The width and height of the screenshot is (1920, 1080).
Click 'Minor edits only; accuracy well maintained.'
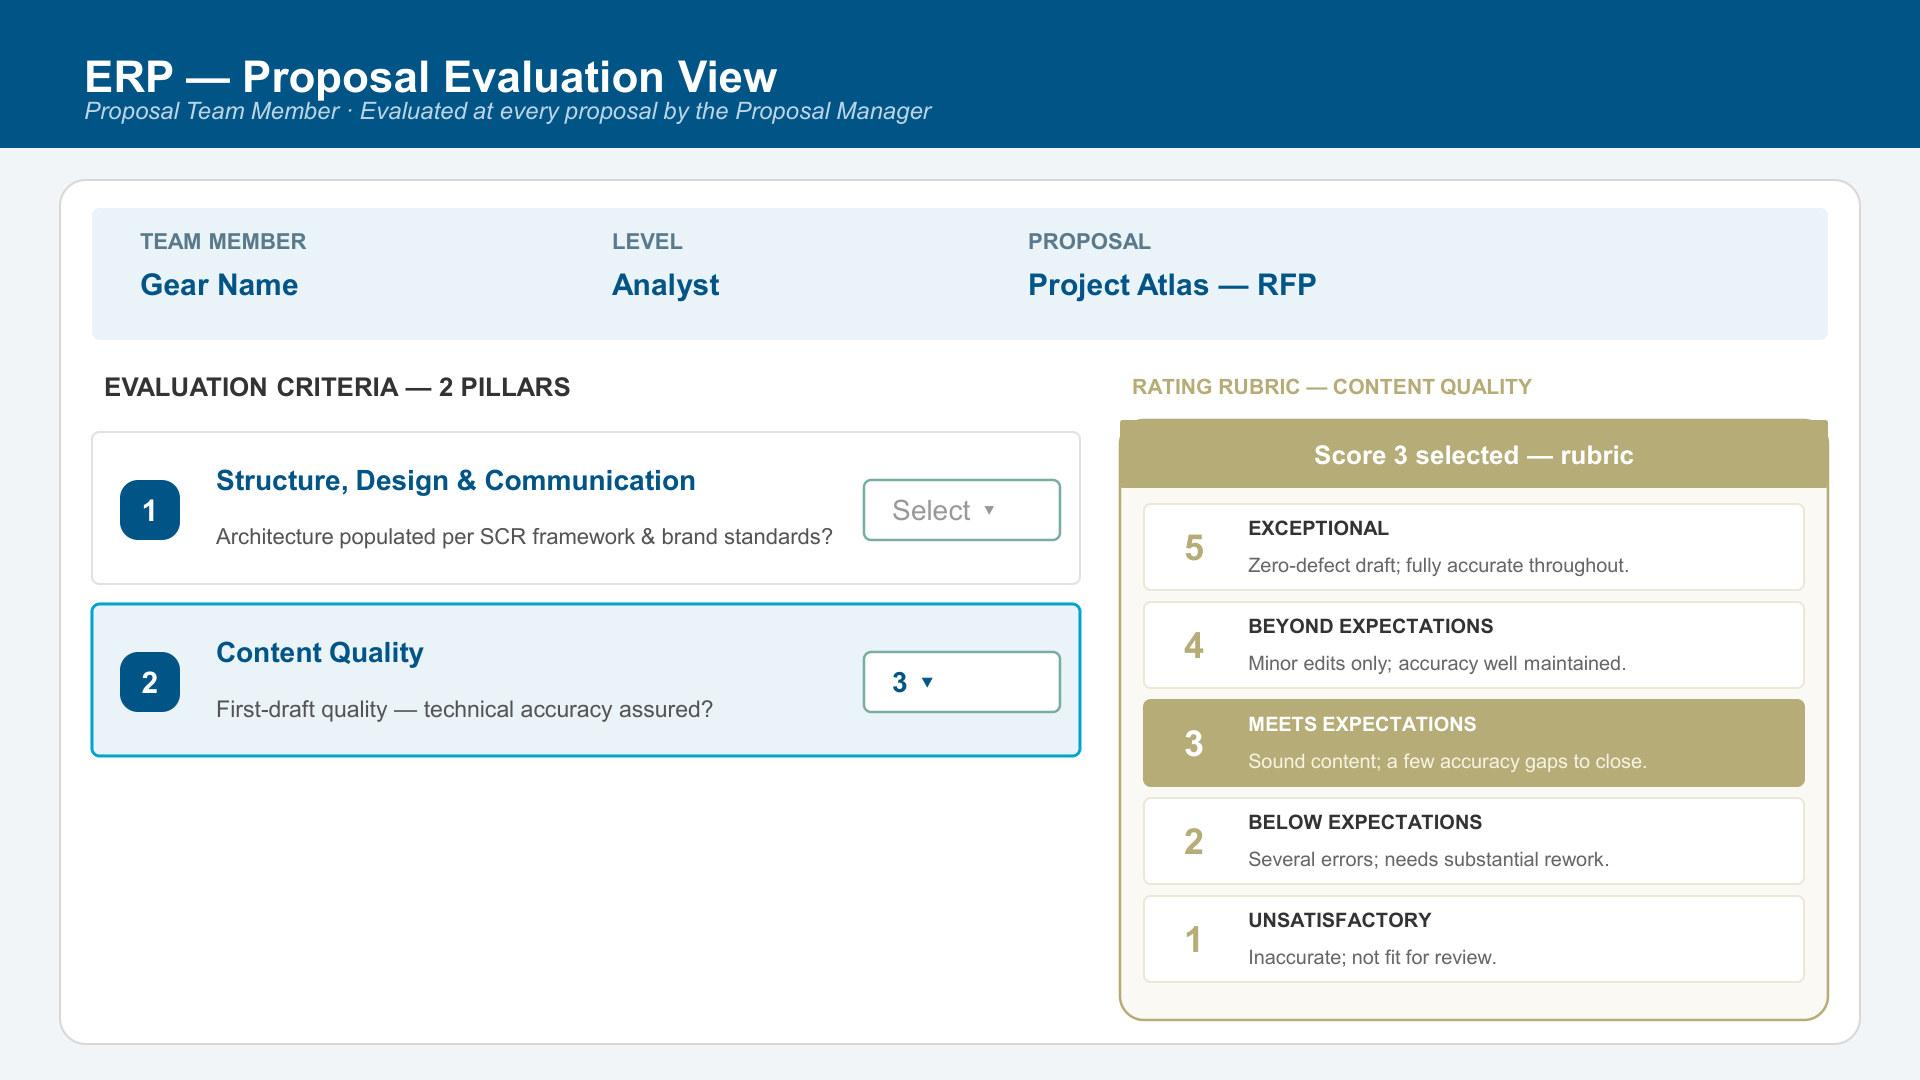click(1437, 664)
